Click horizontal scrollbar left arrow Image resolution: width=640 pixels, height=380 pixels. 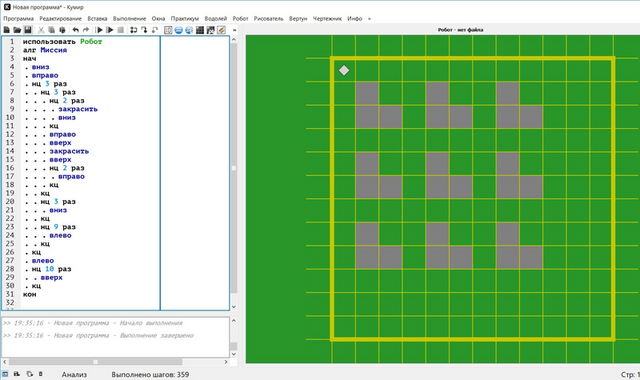[5, 362]
